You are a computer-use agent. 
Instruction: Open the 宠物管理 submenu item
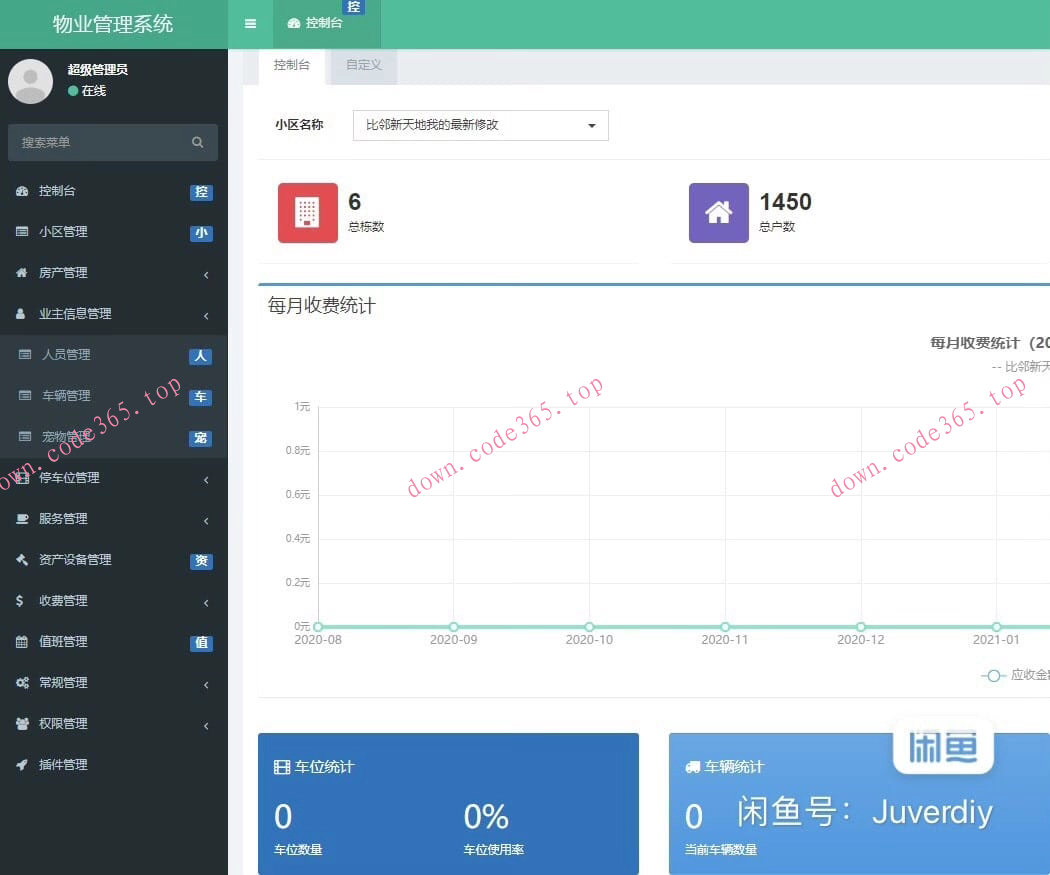coord(114,437)
